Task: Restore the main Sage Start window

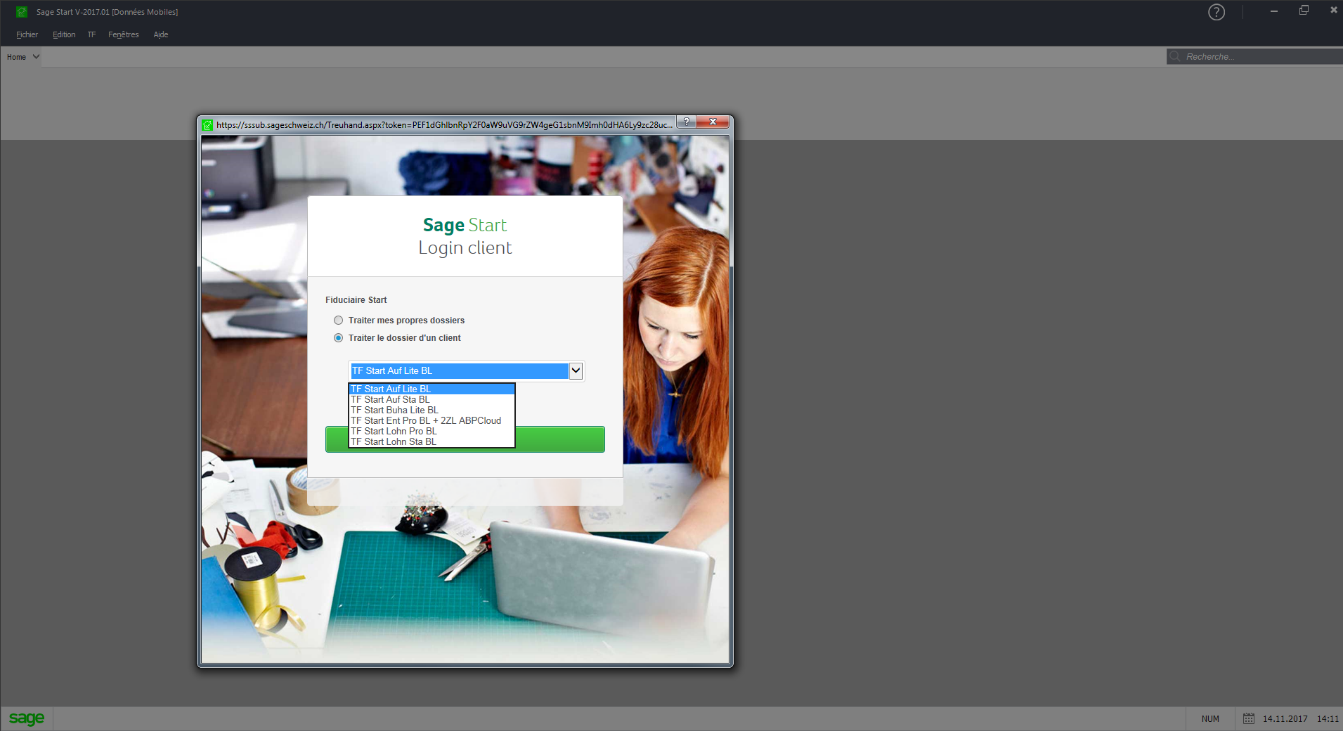Action: click(1304, 11)
